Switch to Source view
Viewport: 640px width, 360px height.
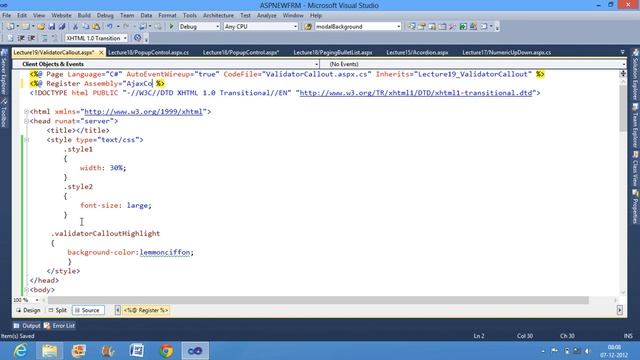88,310
